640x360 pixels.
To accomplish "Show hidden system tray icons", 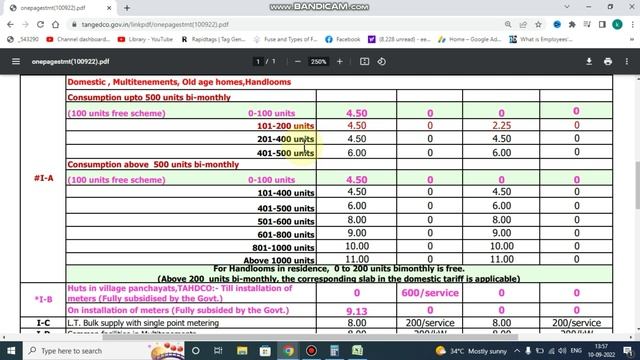I will point(517,351).
